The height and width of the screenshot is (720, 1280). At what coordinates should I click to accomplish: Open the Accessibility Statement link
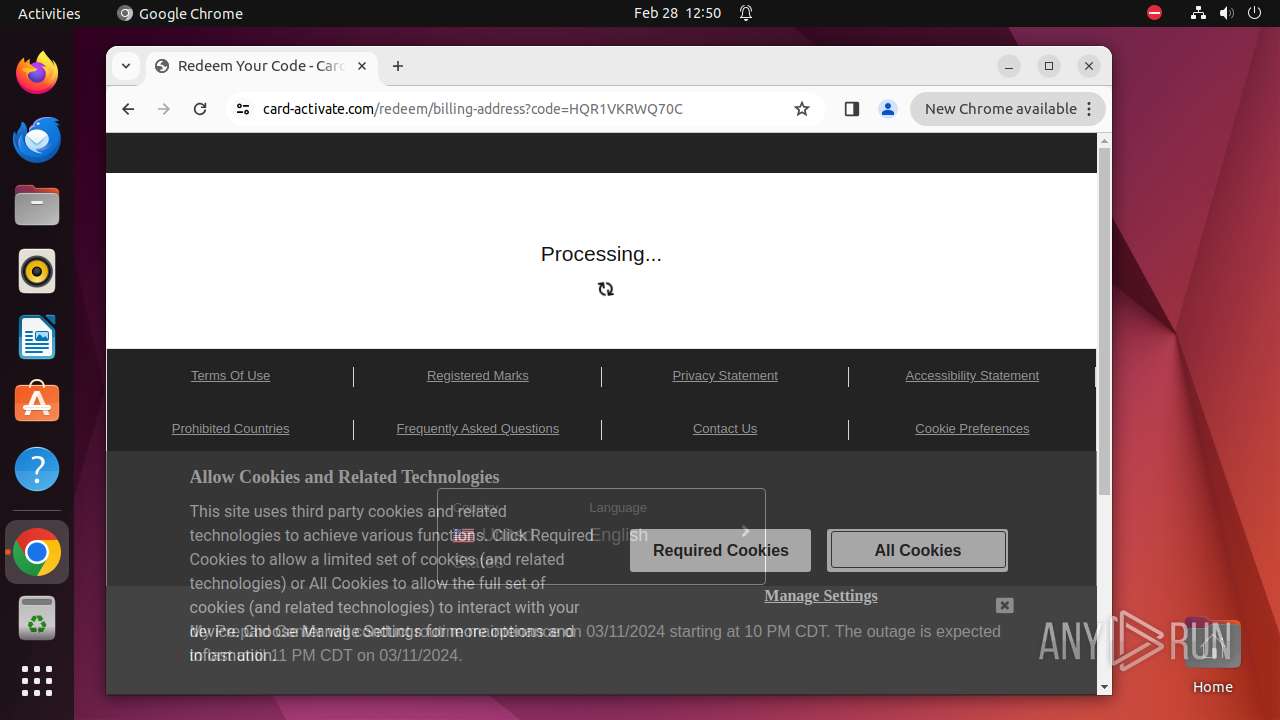click(x=972, y=376)
